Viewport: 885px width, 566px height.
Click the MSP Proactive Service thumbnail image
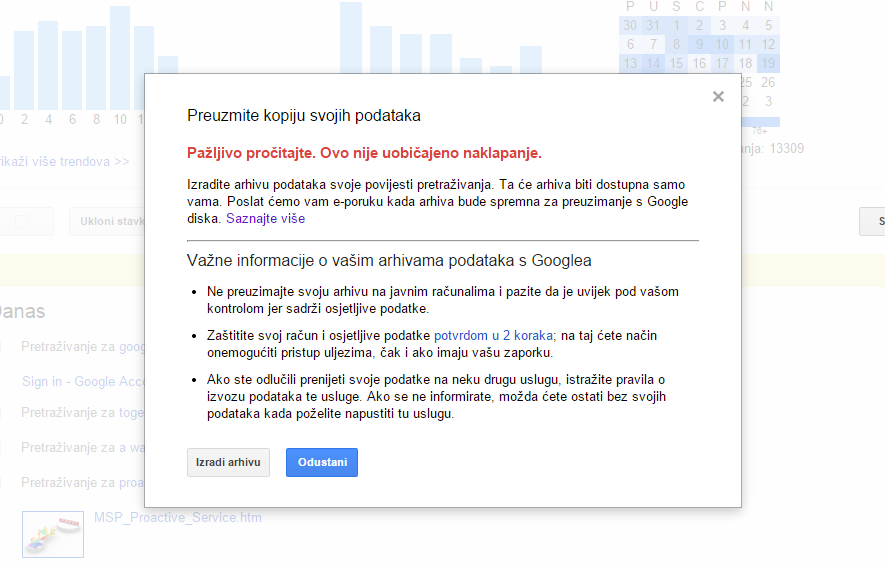(x=53, y=534)
